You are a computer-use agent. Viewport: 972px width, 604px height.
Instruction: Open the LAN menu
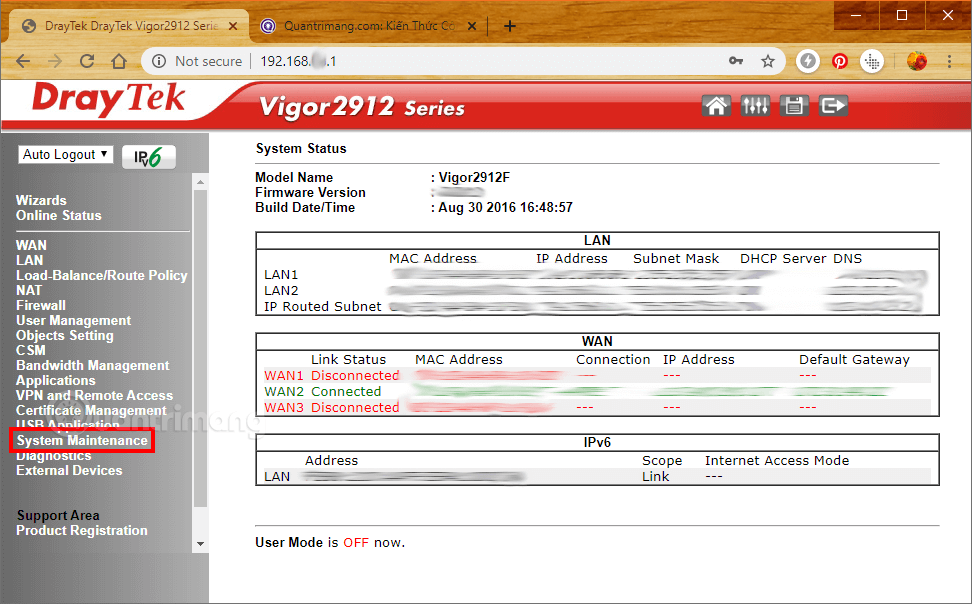tap(29, 260)
